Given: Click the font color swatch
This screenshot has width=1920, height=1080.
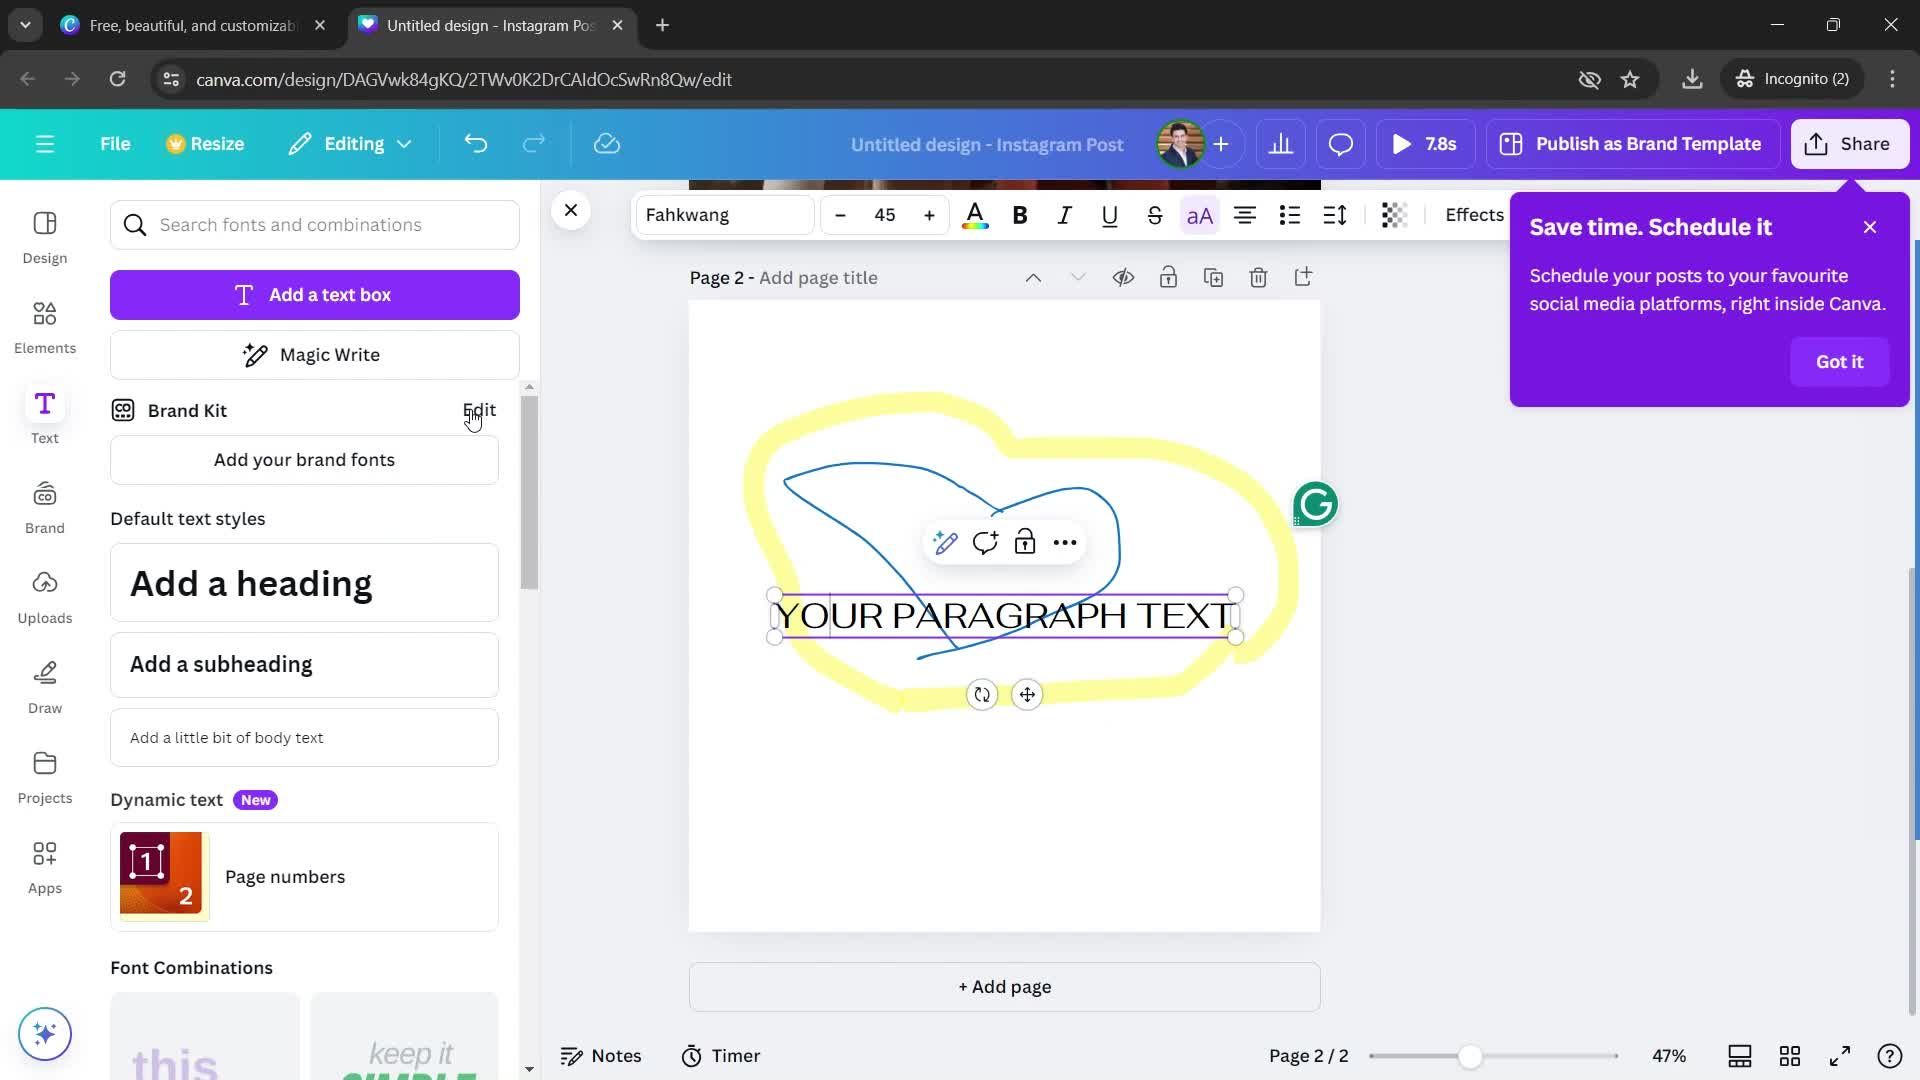Looking at the screenshot, I should click(975, 215).
